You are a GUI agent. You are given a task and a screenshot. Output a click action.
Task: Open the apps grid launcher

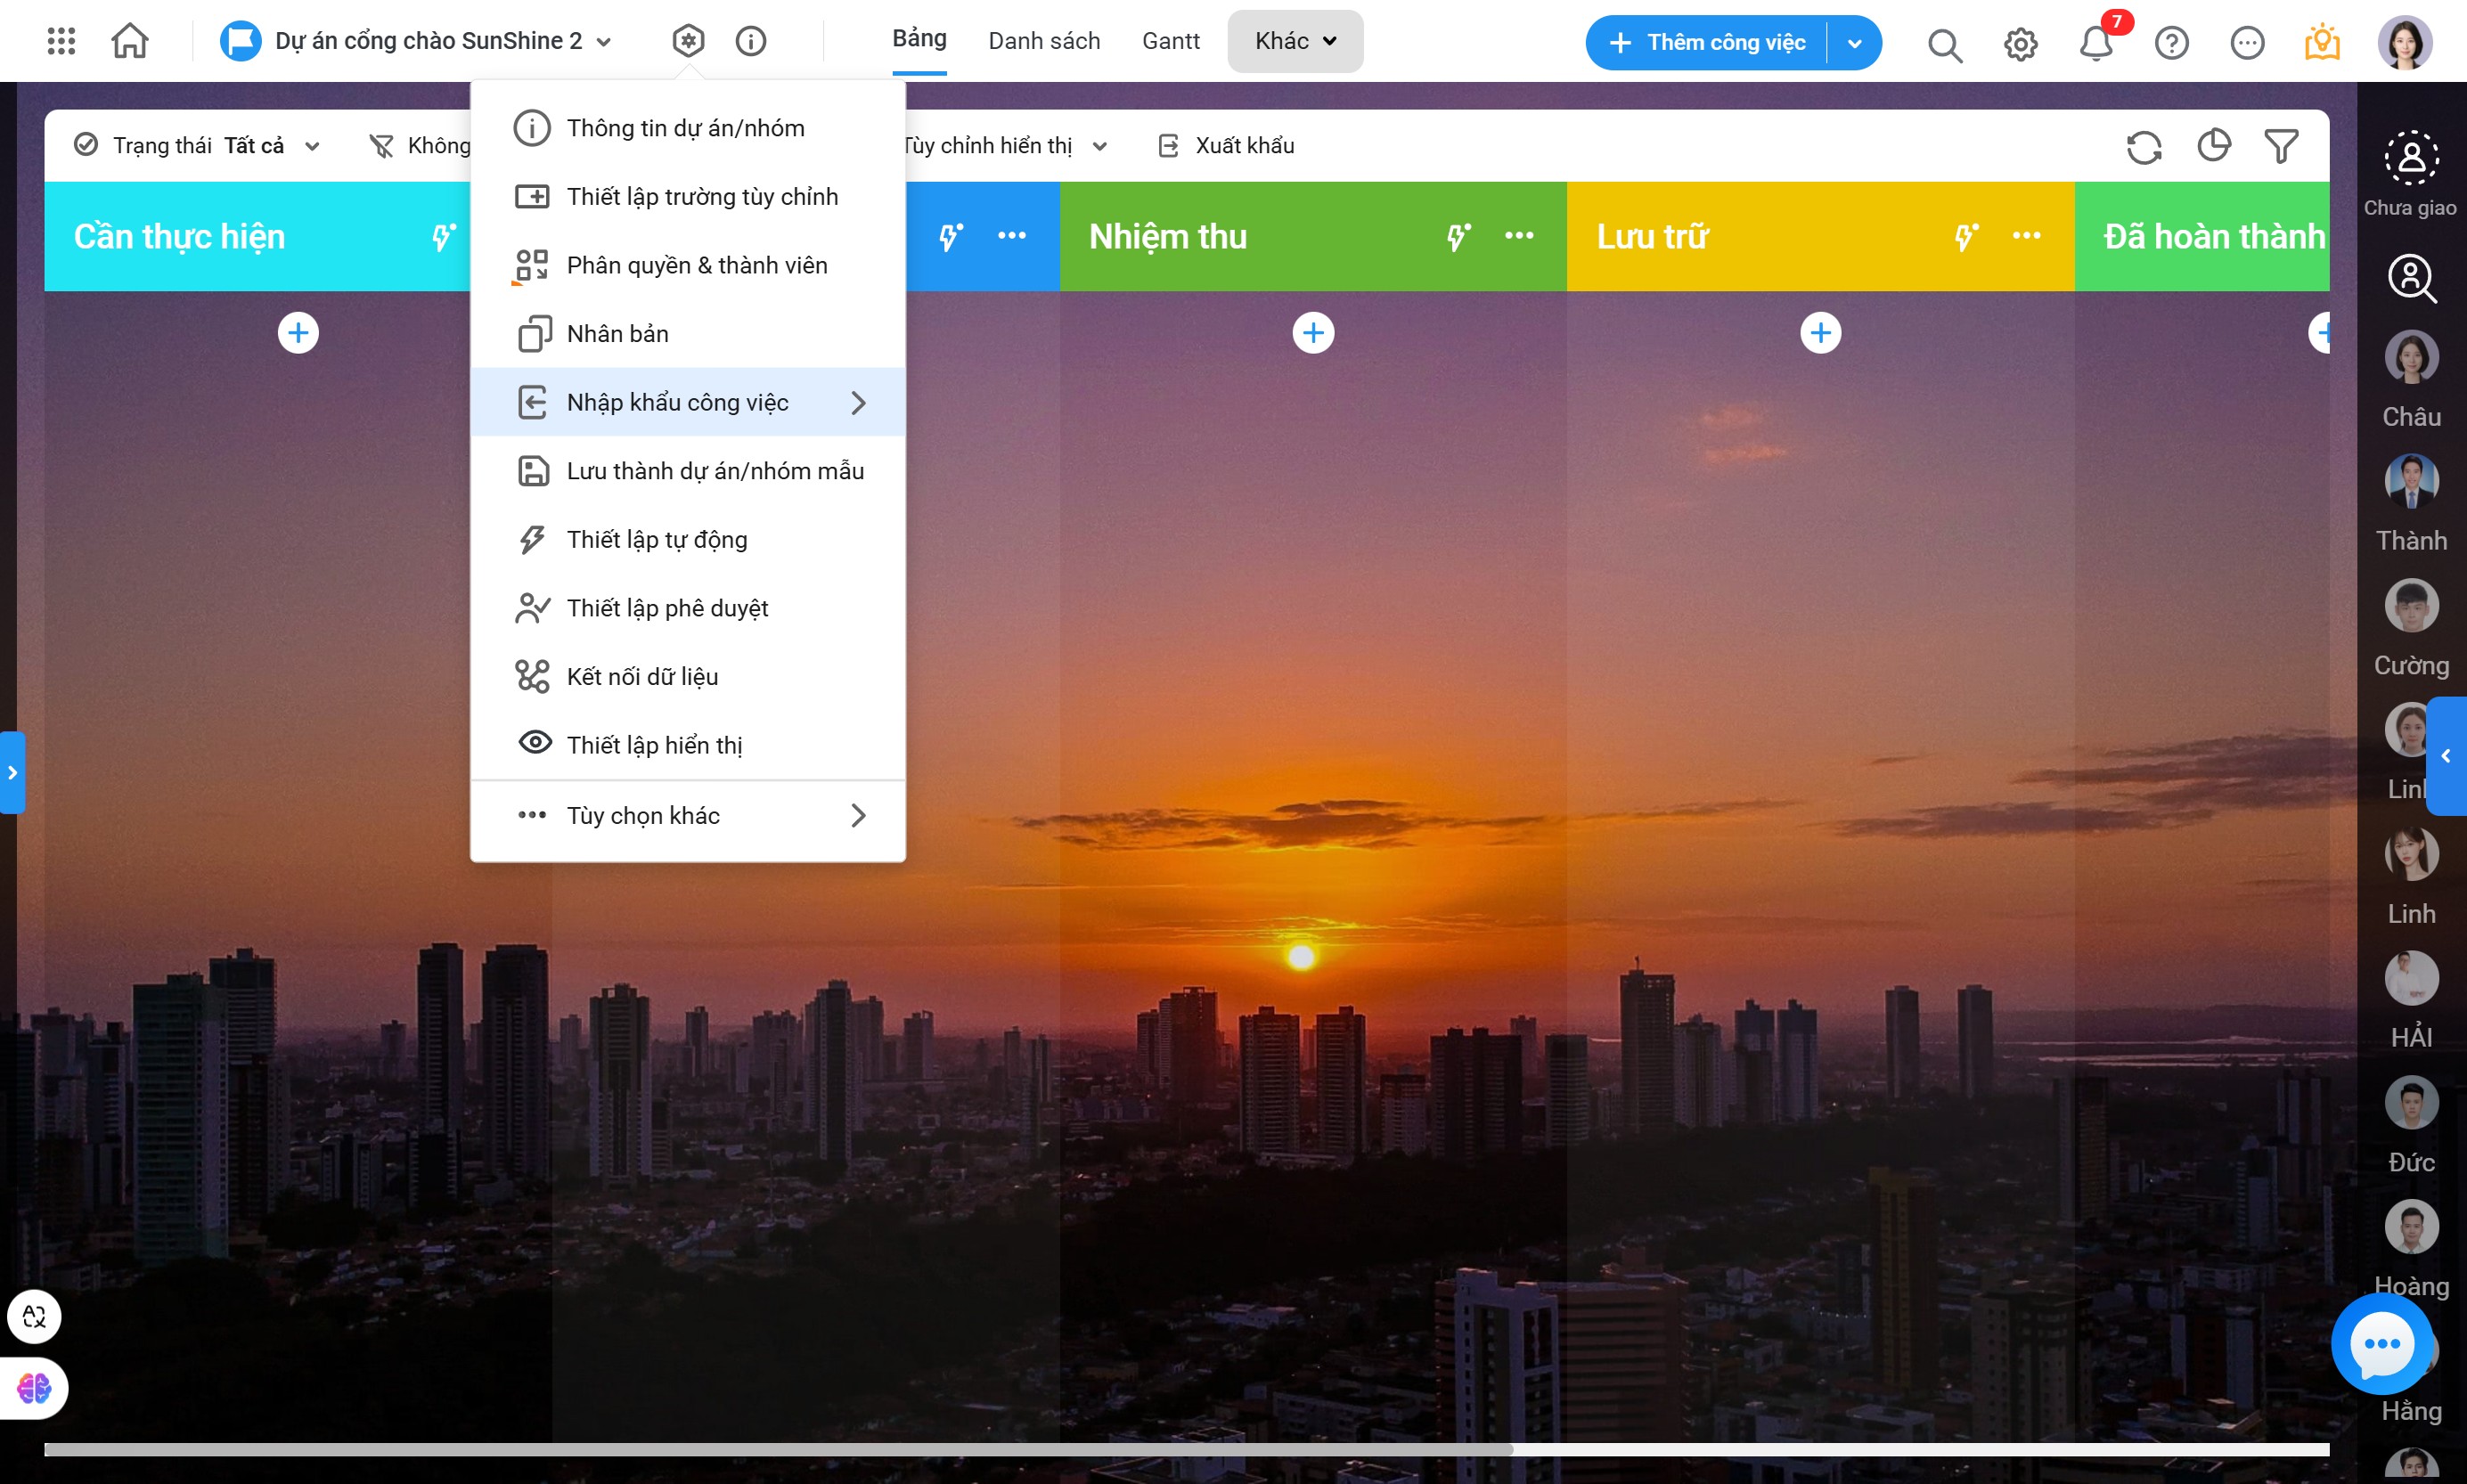(x=61, y=41)
